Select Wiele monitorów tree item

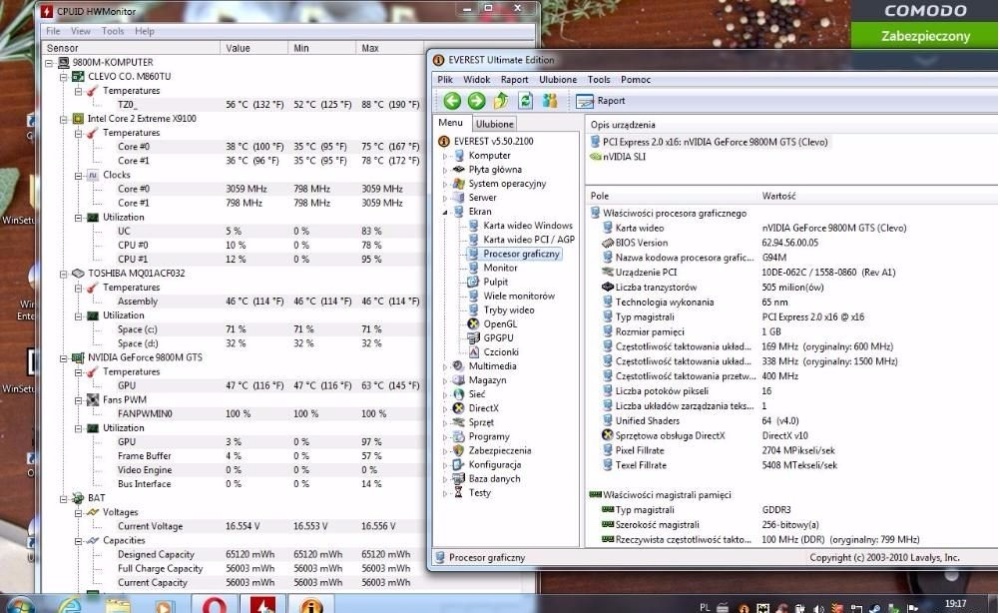tap(518, 296)
